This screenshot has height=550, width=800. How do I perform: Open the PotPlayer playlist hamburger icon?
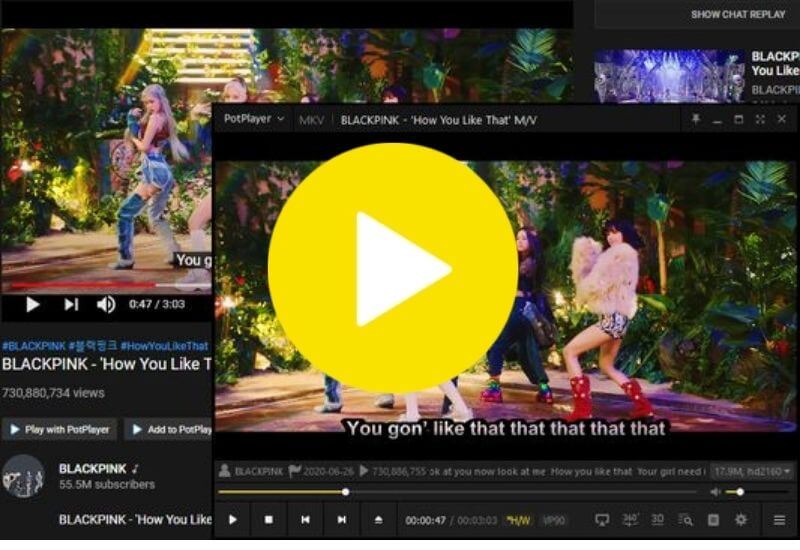(779, 520)
